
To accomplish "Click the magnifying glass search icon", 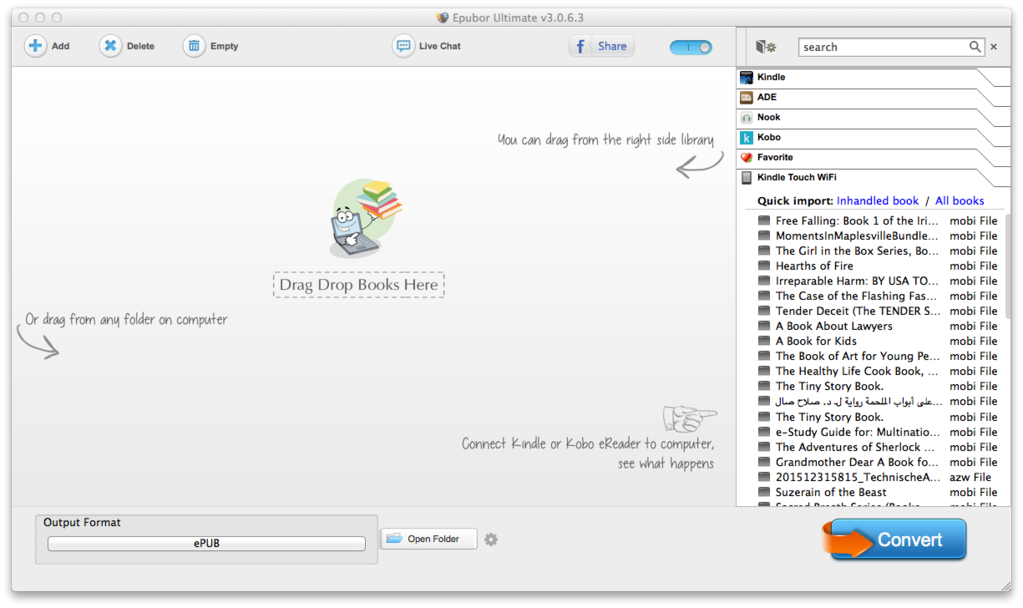I will pos(975,46).
